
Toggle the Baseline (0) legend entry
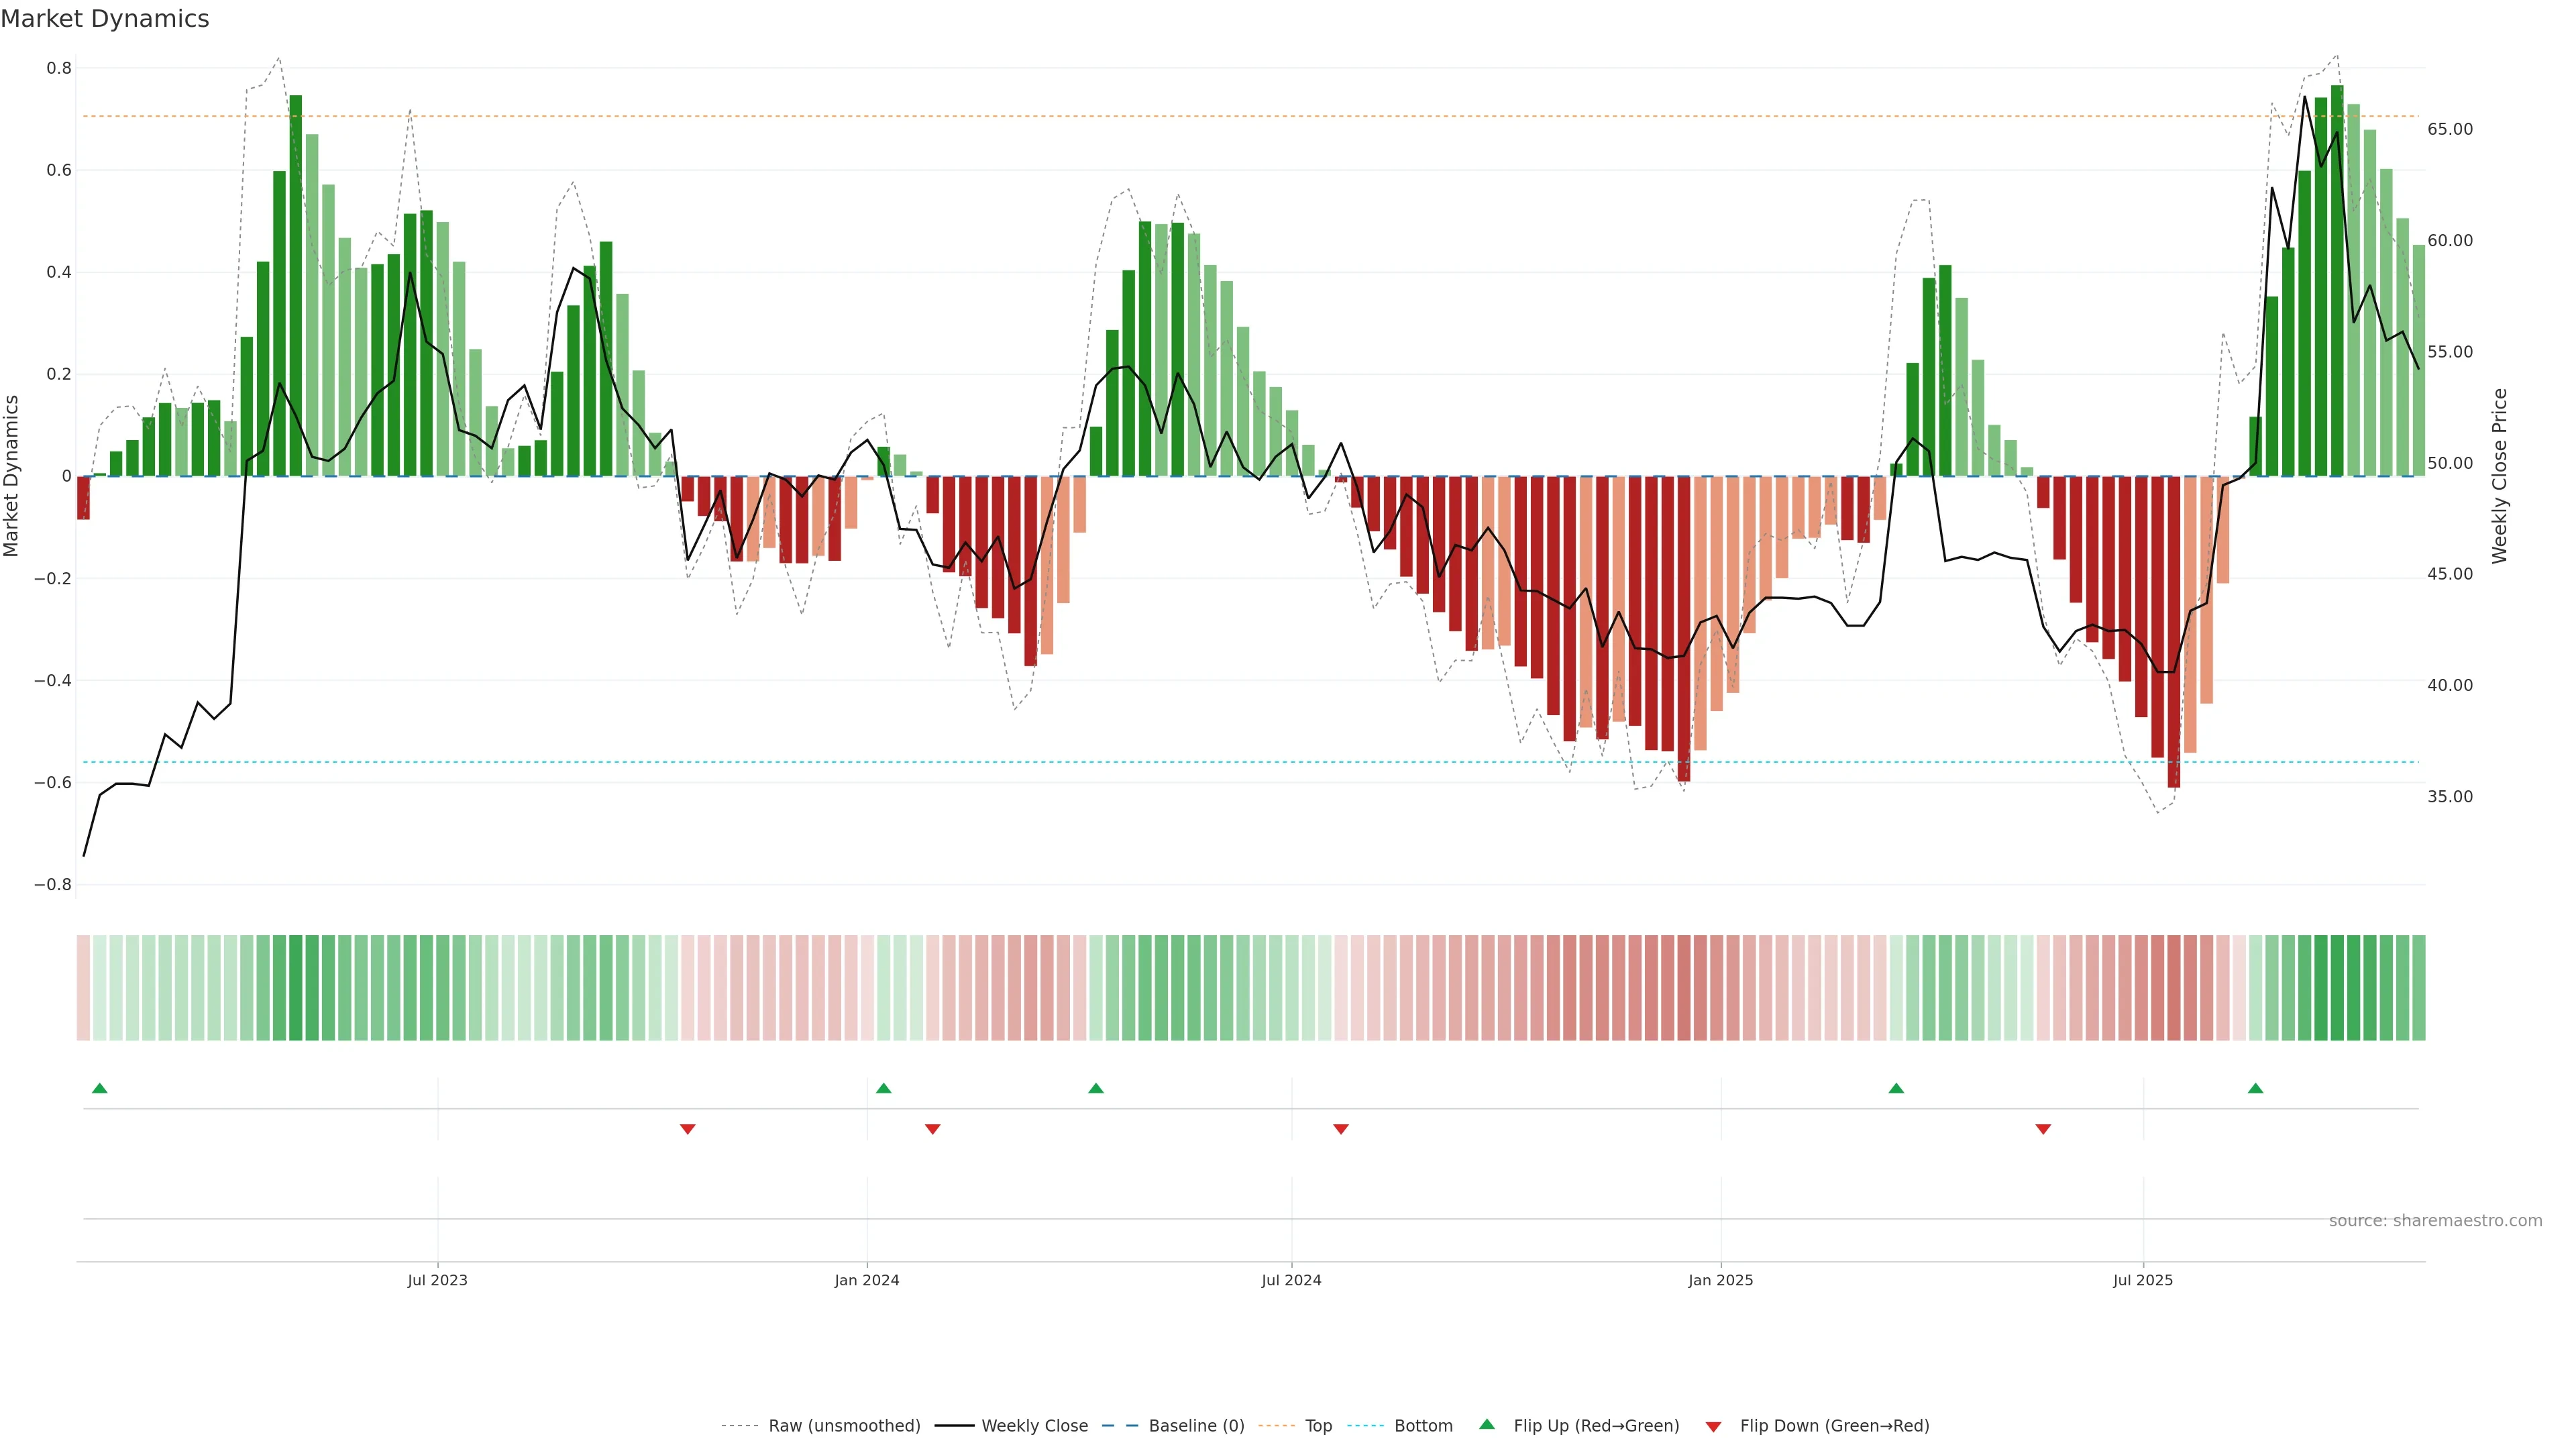coord(1196,1426)
